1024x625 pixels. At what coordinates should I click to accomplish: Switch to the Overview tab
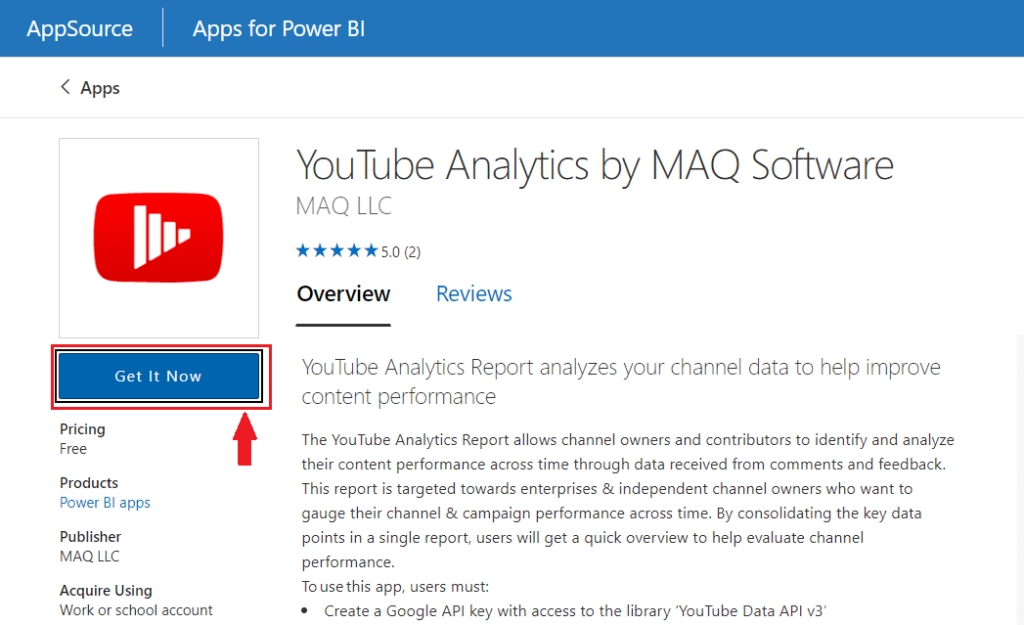click(343, 294)
